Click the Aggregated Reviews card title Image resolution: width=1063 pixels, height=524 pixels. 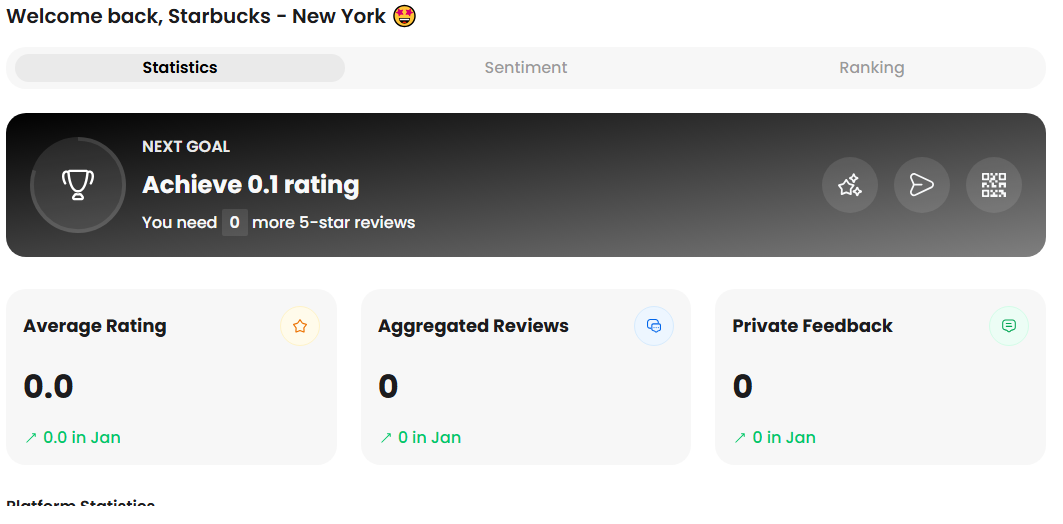(x=473, y=326)
